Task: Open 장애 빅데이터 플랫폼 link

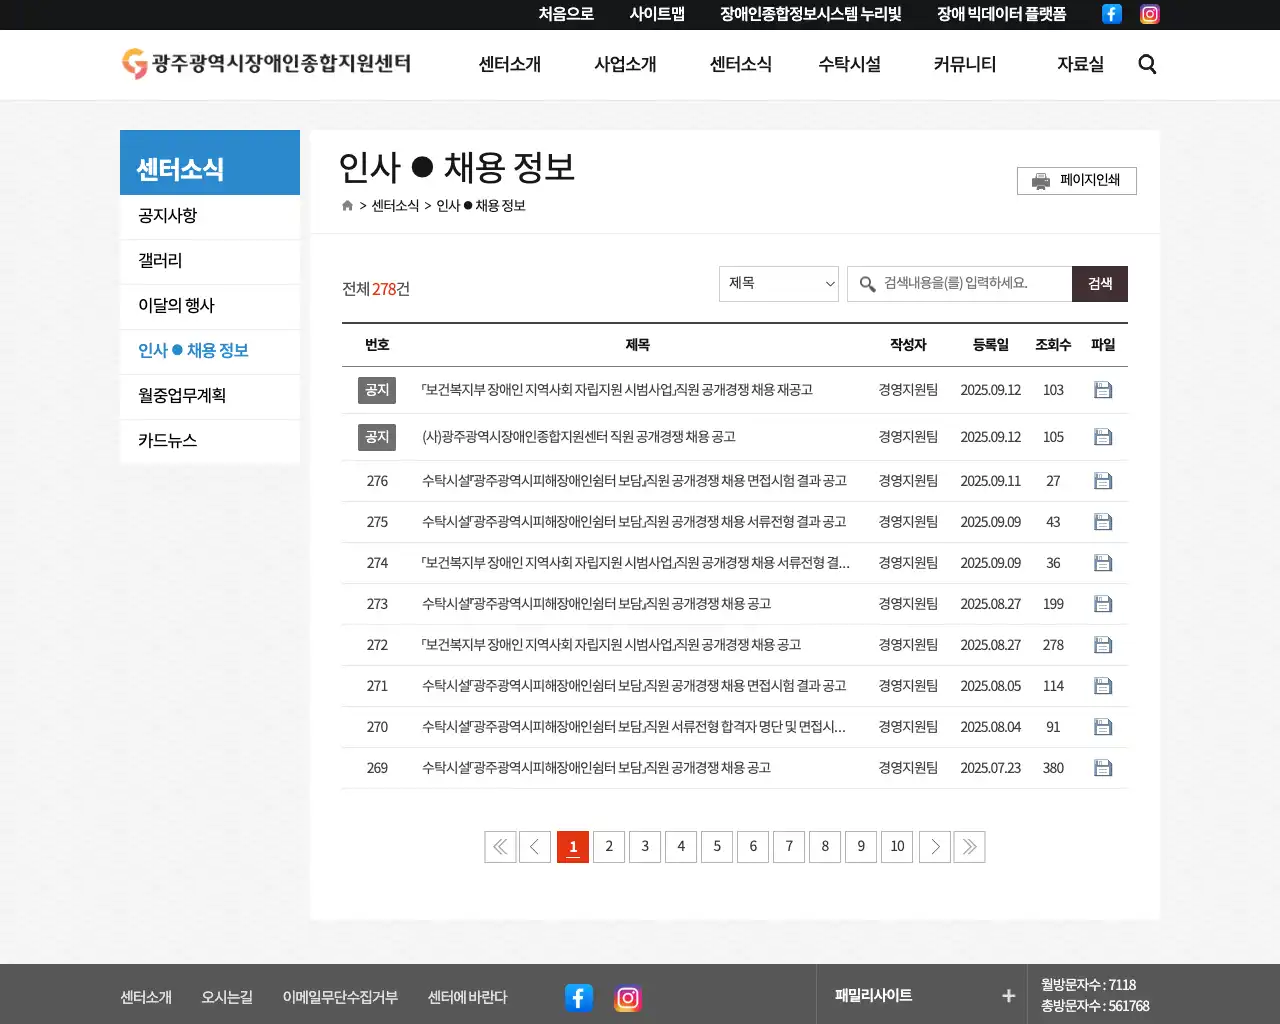Action: click(x=1001, y=14)
